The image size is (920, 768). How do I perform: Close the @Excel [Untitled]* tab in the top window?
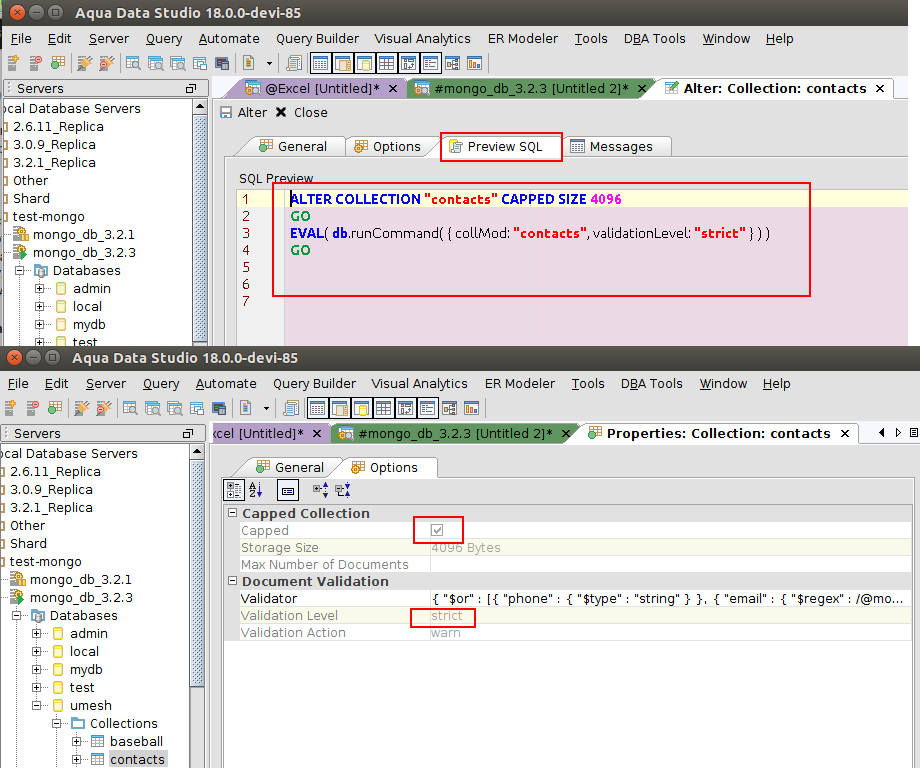pyautogui.click(x=393, y=89)
